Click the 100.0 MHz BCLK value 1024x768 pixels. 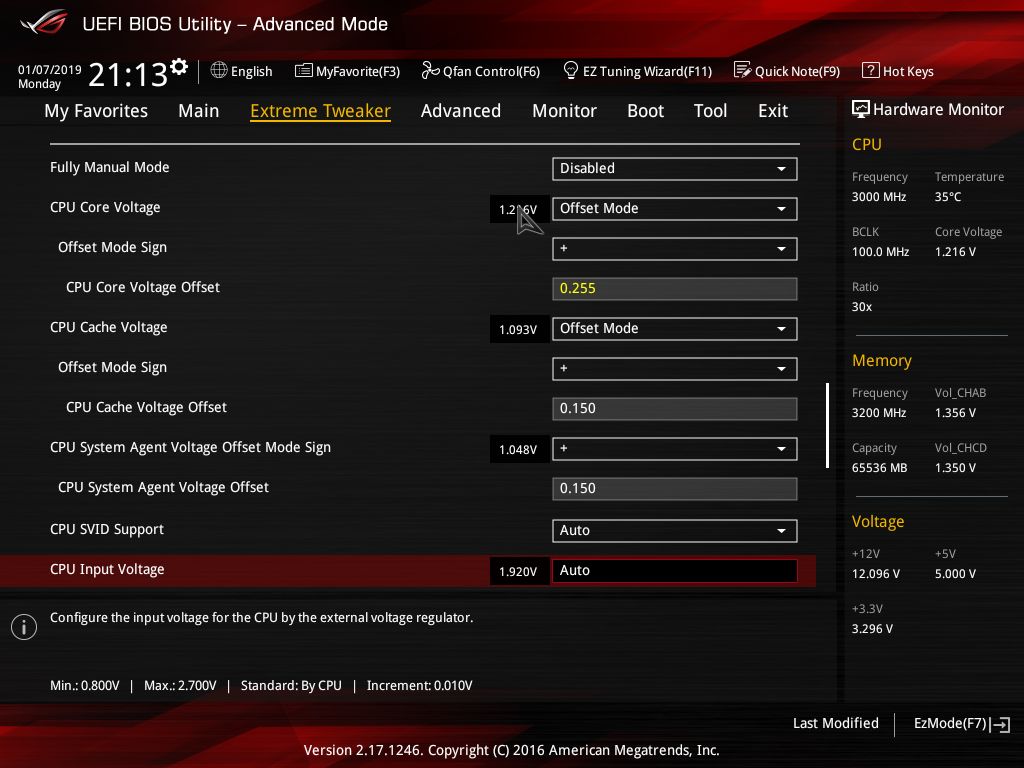(x=880, y=251)
